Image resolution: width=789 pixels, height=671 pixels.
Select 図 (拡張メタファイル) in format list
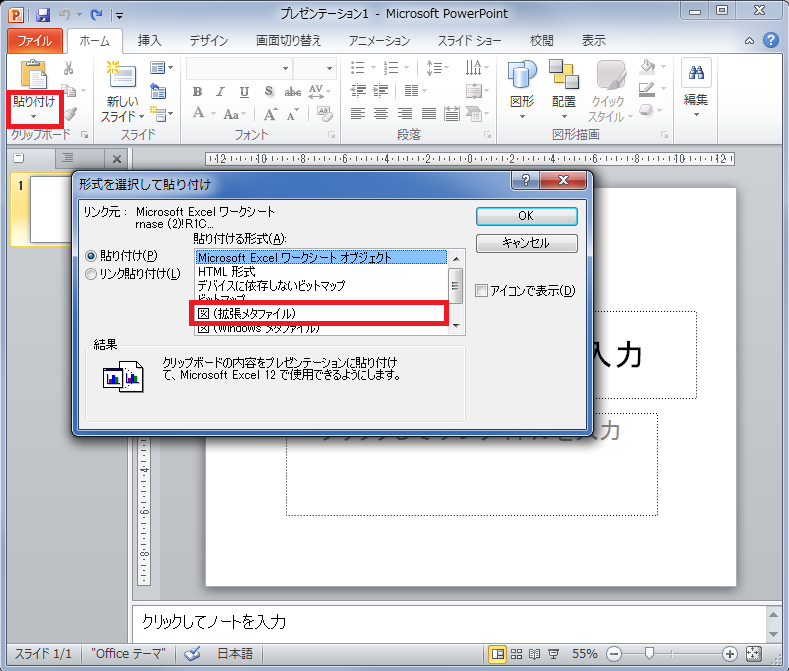pyautogui.click(x=318, y=313)
